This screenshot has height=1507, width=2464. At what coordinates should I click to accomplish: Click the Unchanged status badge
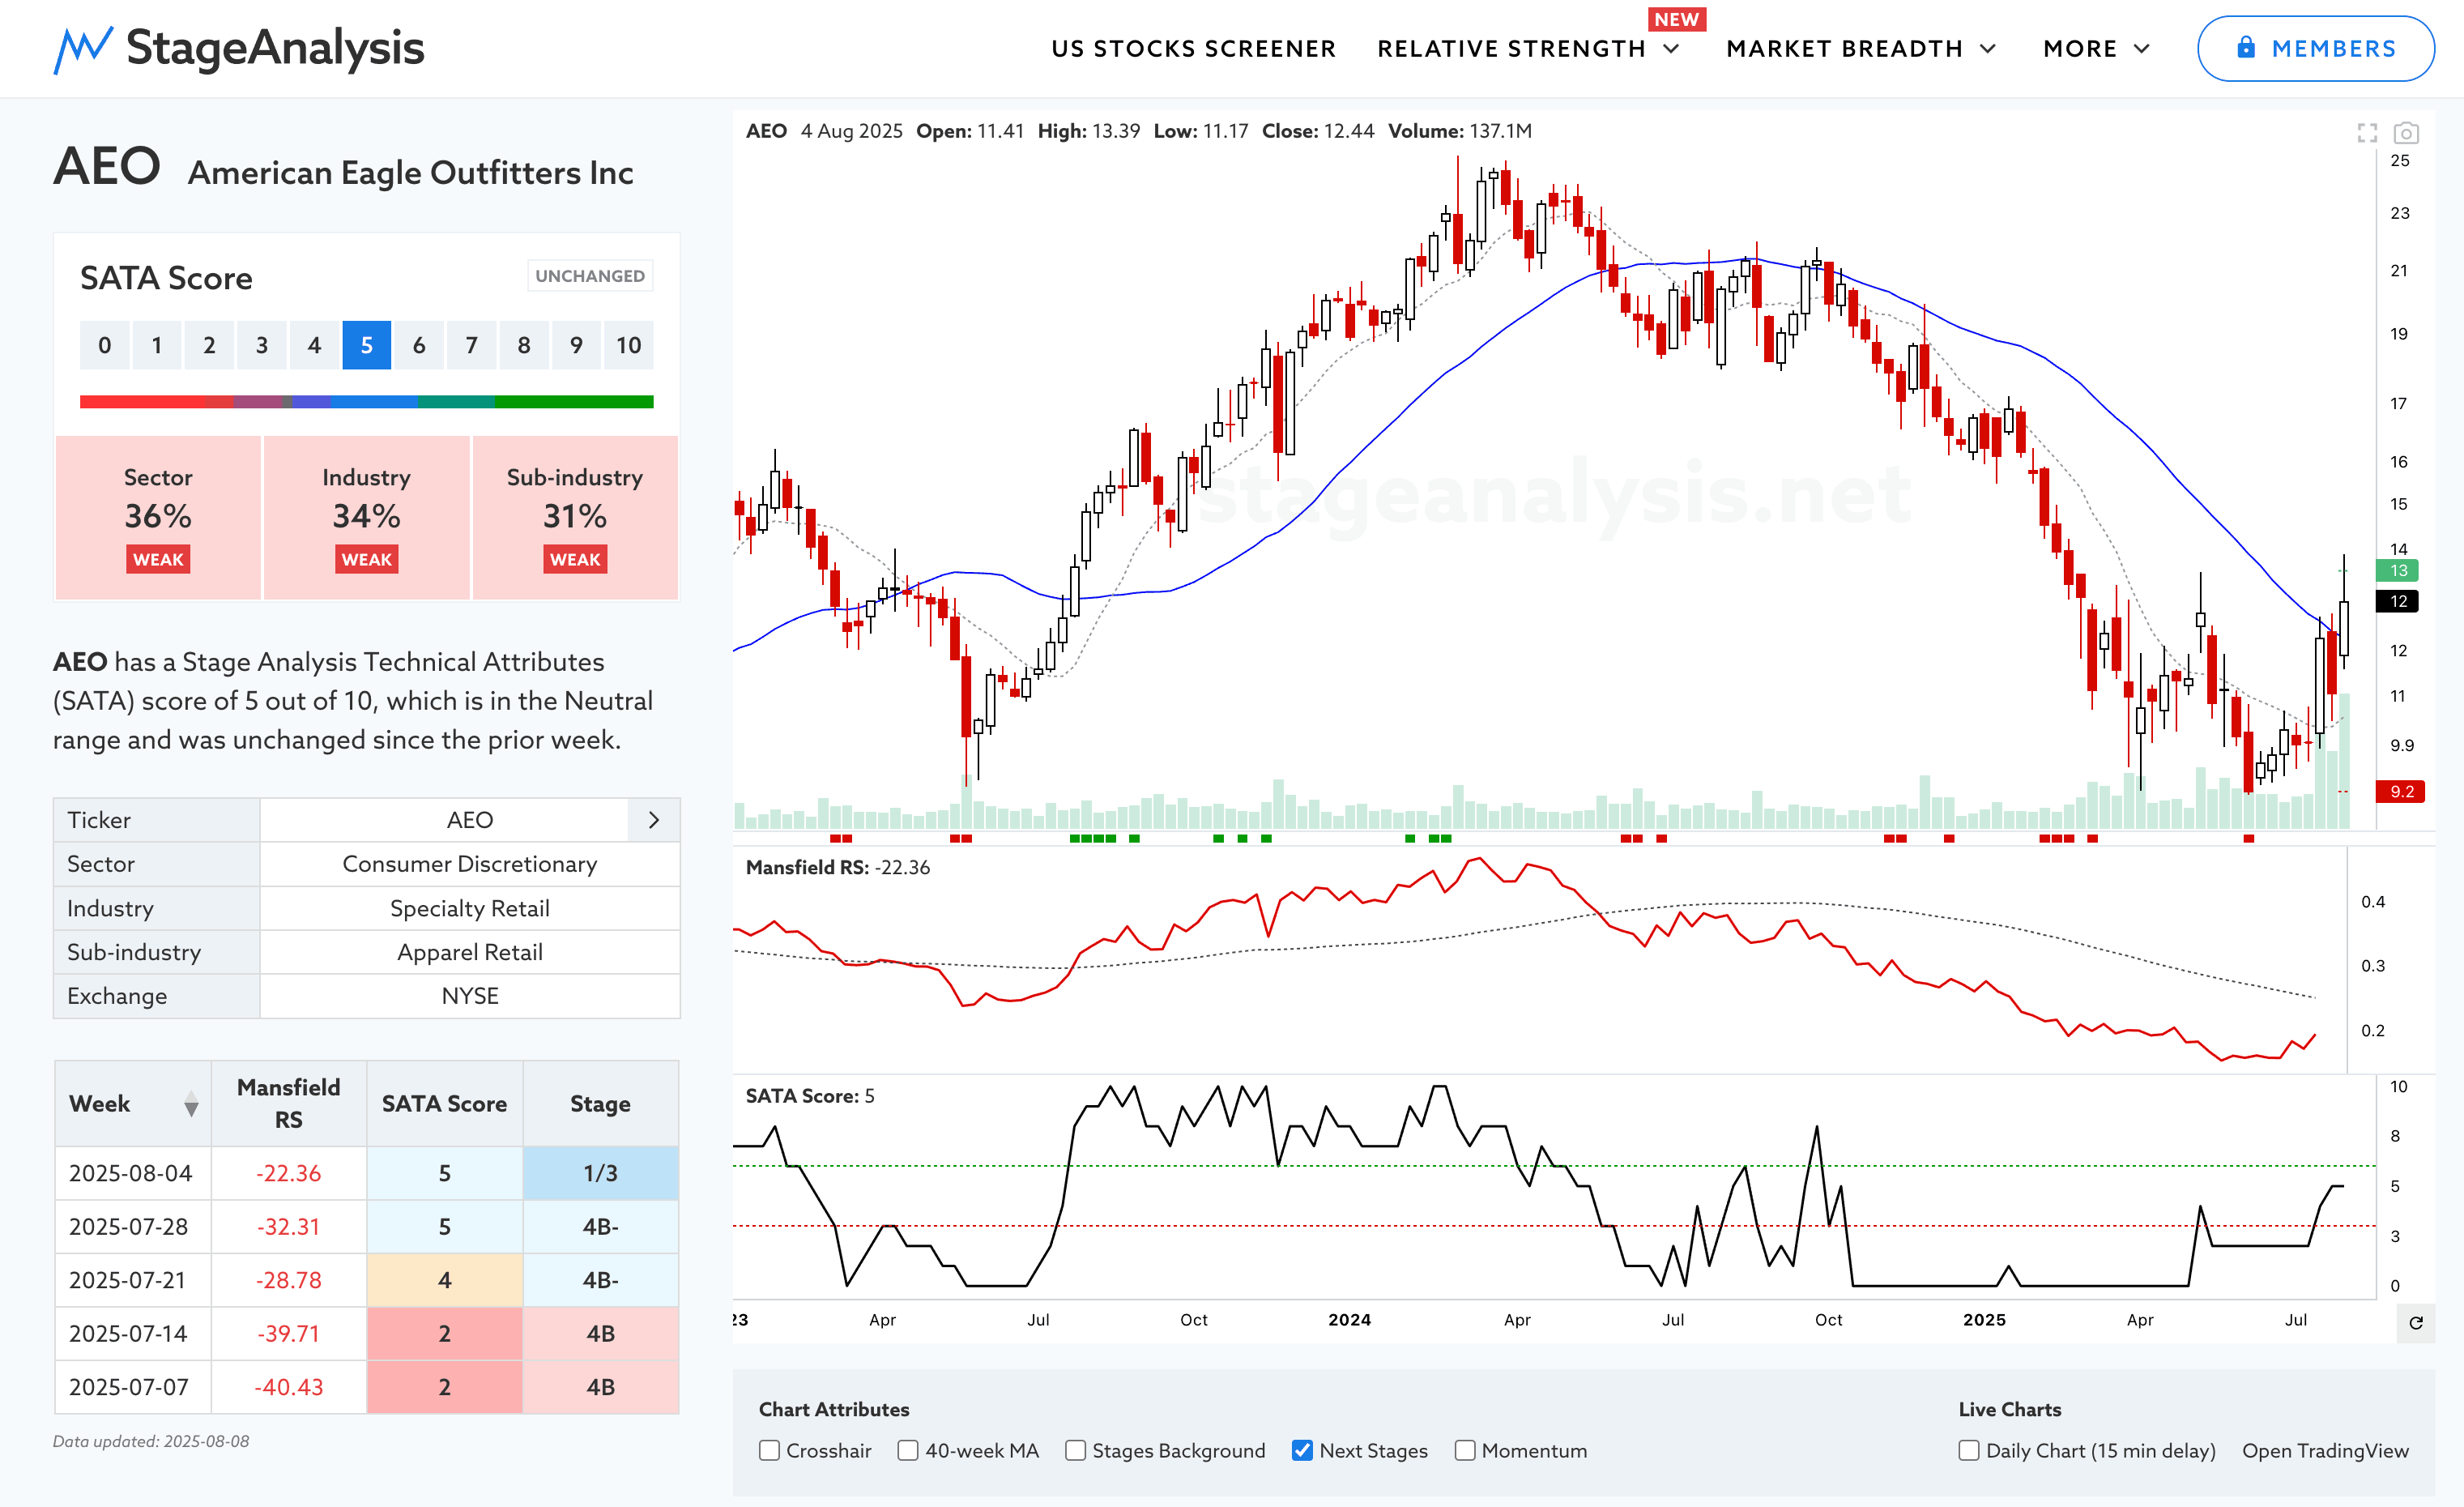(590, 276)
